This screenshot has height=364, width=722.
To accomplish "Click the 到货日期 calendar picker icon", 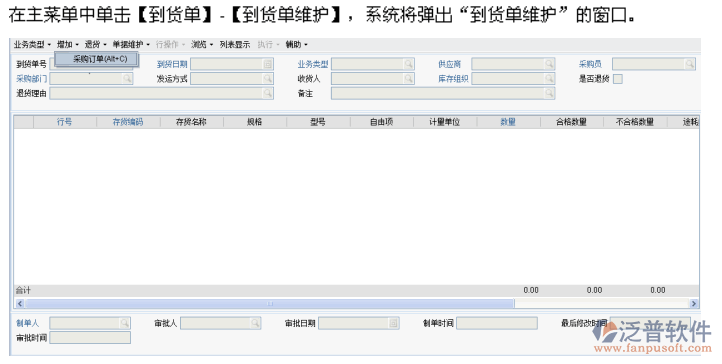I will tap(268, 64).
